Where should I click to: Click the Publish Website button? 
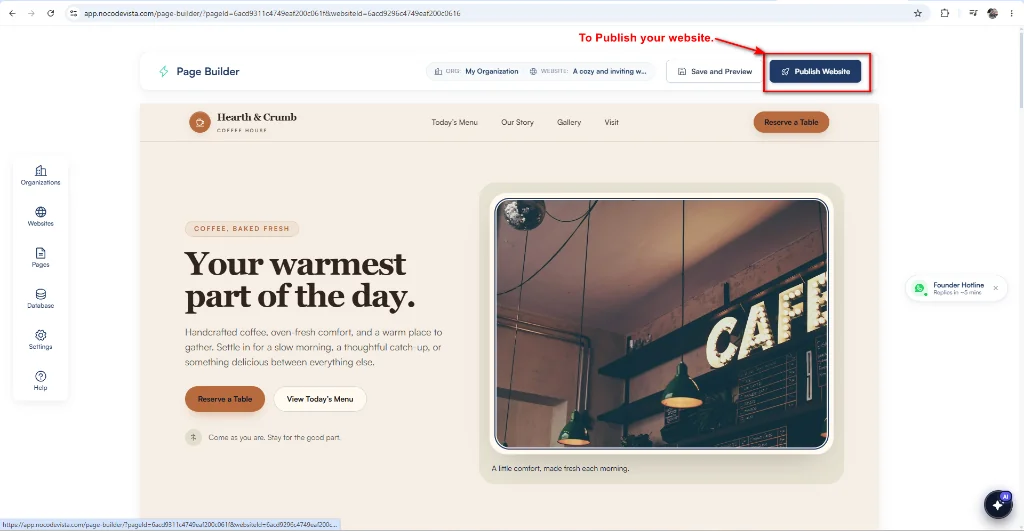pos(815,71)
